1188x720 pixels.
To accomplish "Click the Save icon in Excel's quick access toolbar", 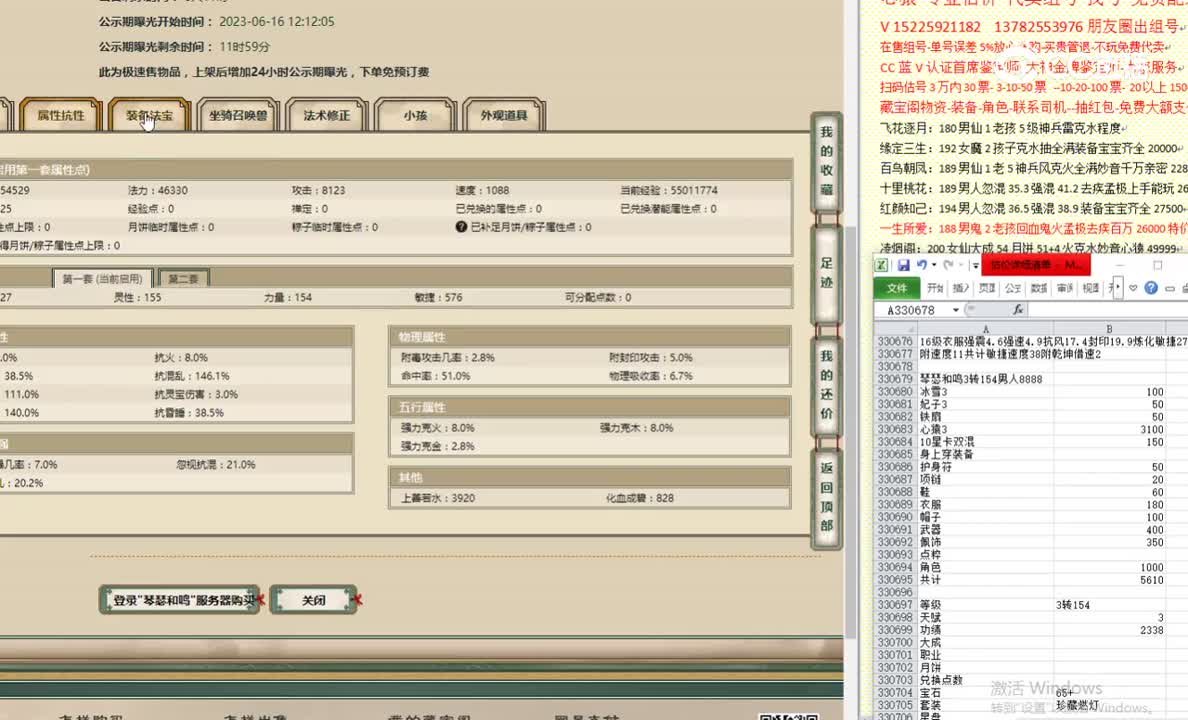I will click(x=905, y=264).
